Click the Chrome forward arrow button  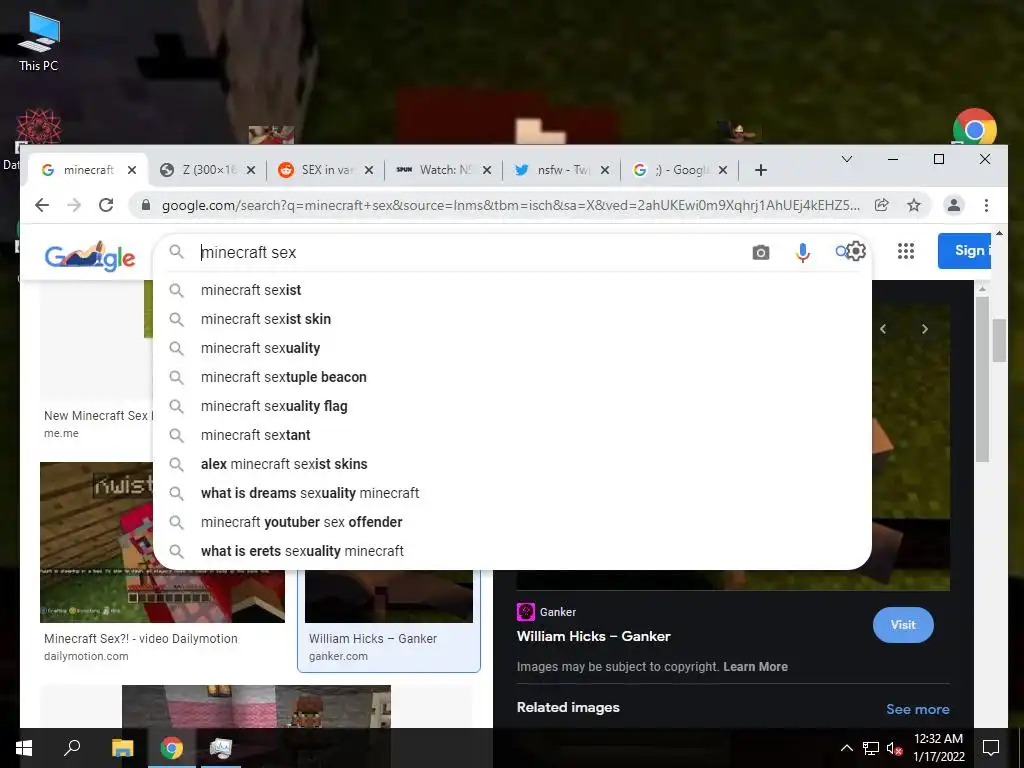click(74, 205)
